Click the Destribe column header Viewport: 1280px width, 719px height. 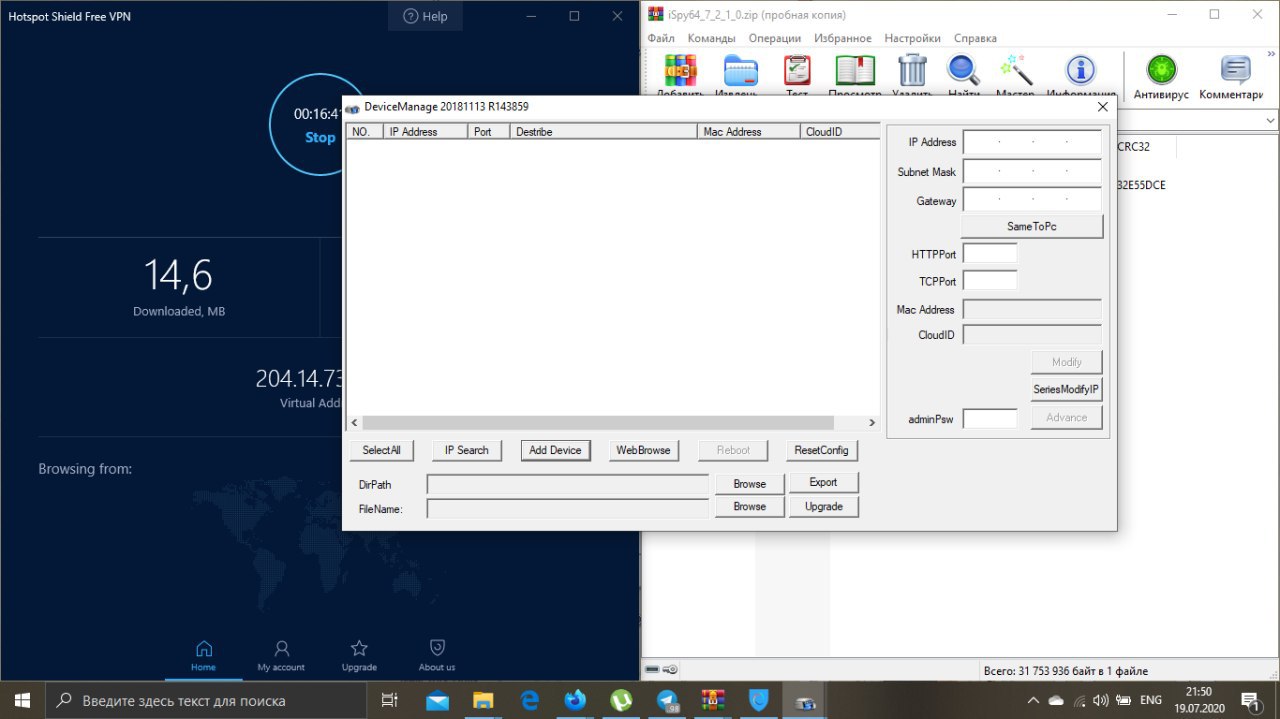[x=603, y=132]
